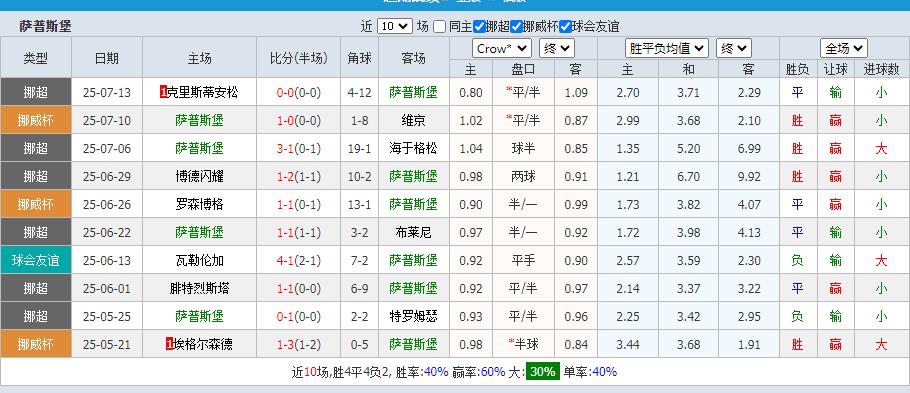Click the 挪超 tag for 25-07-13 match
Viewport: 910px width, 393px height.
36,92
